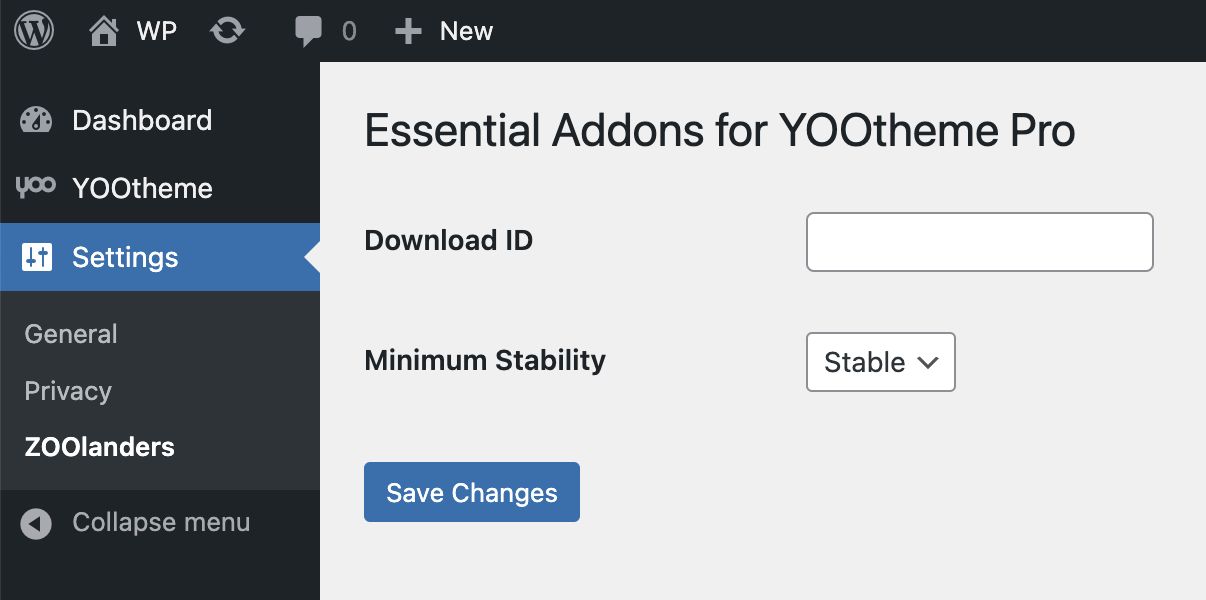Focus the Download ID text field
1206x600 pixels.
point(980,242)
